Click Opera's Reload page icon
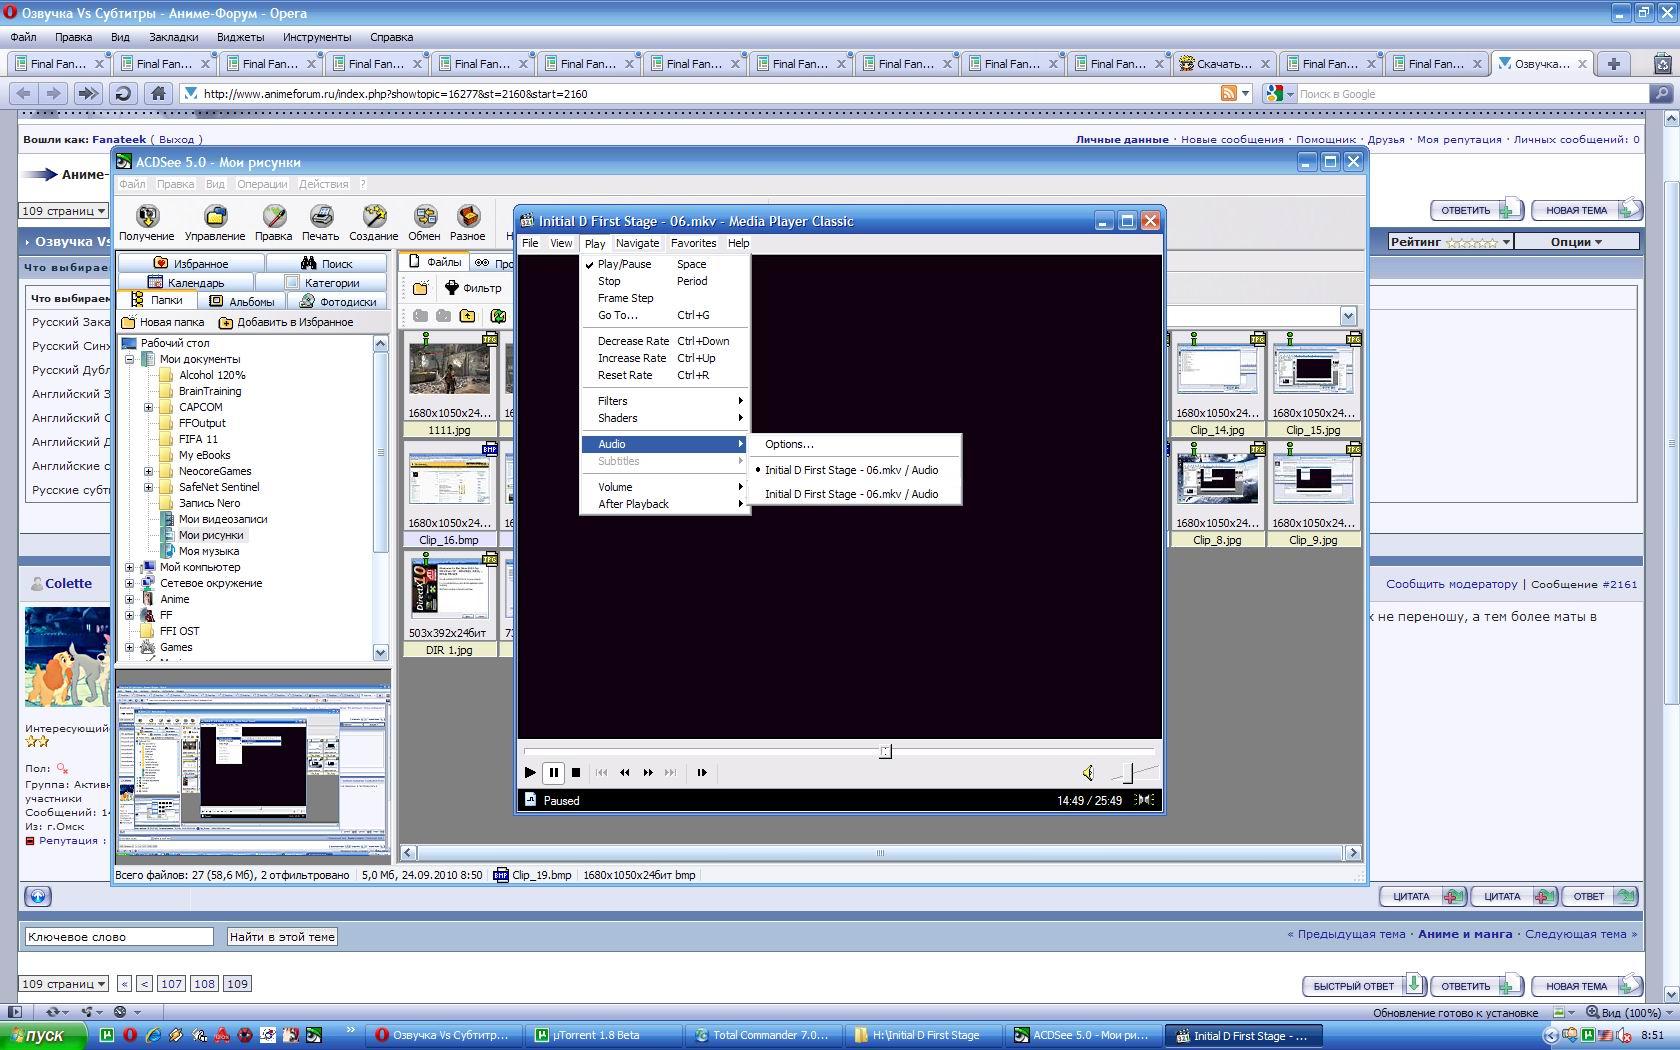 coord(123,93)
